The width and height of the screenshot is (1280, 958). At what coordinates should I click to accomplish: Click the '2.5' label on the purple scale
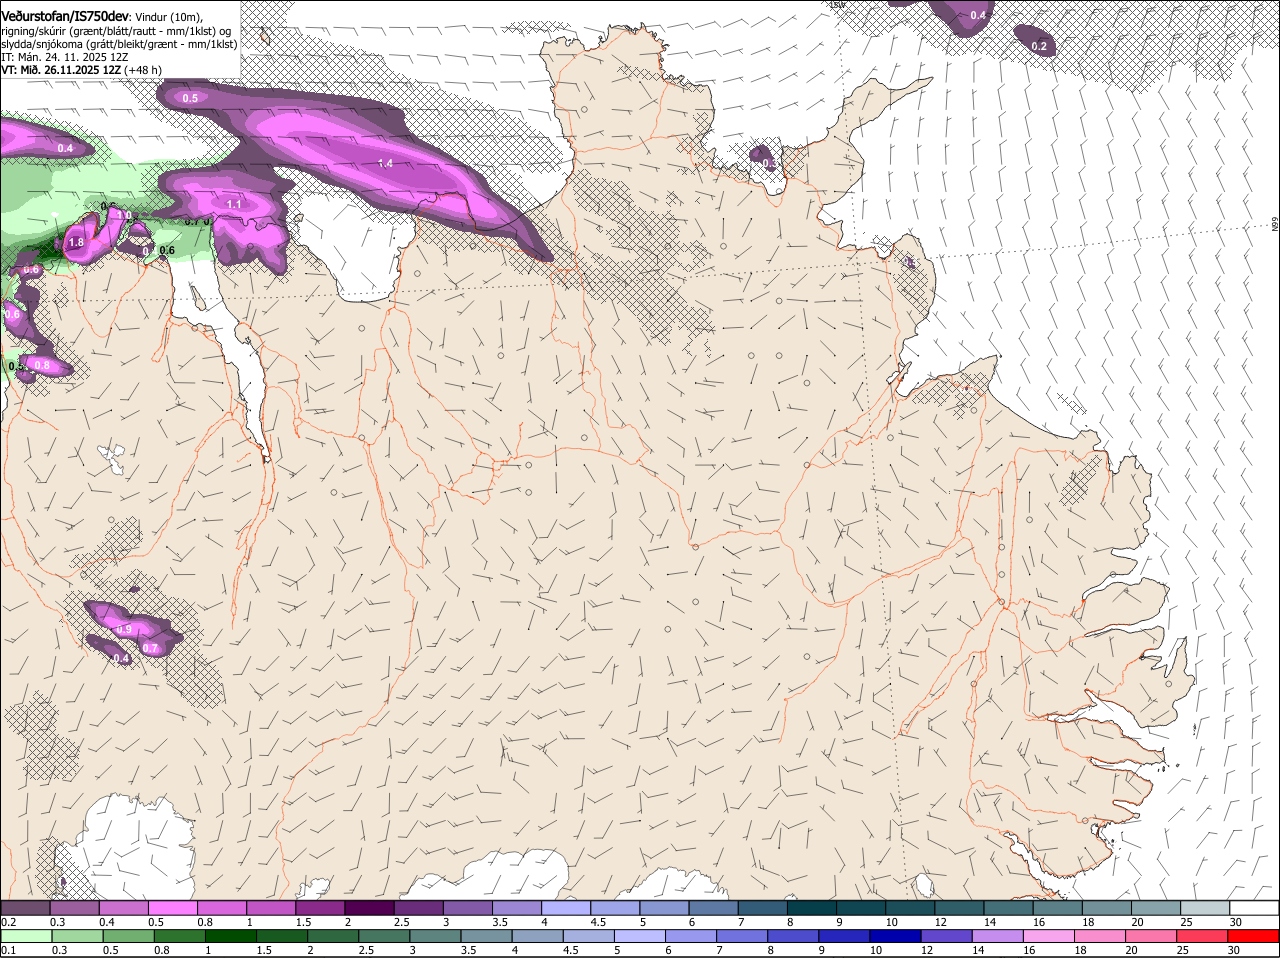tap(401, 921)
